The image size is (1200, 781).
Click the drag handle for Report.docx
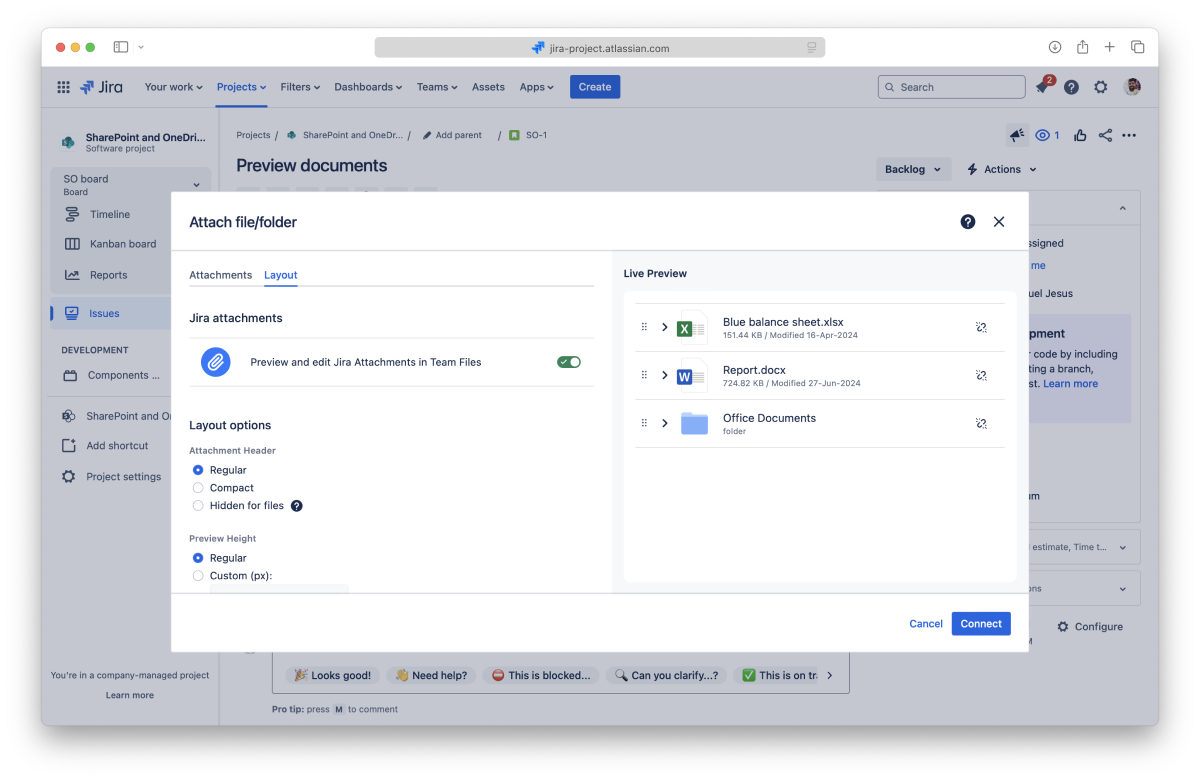[644, 375]
